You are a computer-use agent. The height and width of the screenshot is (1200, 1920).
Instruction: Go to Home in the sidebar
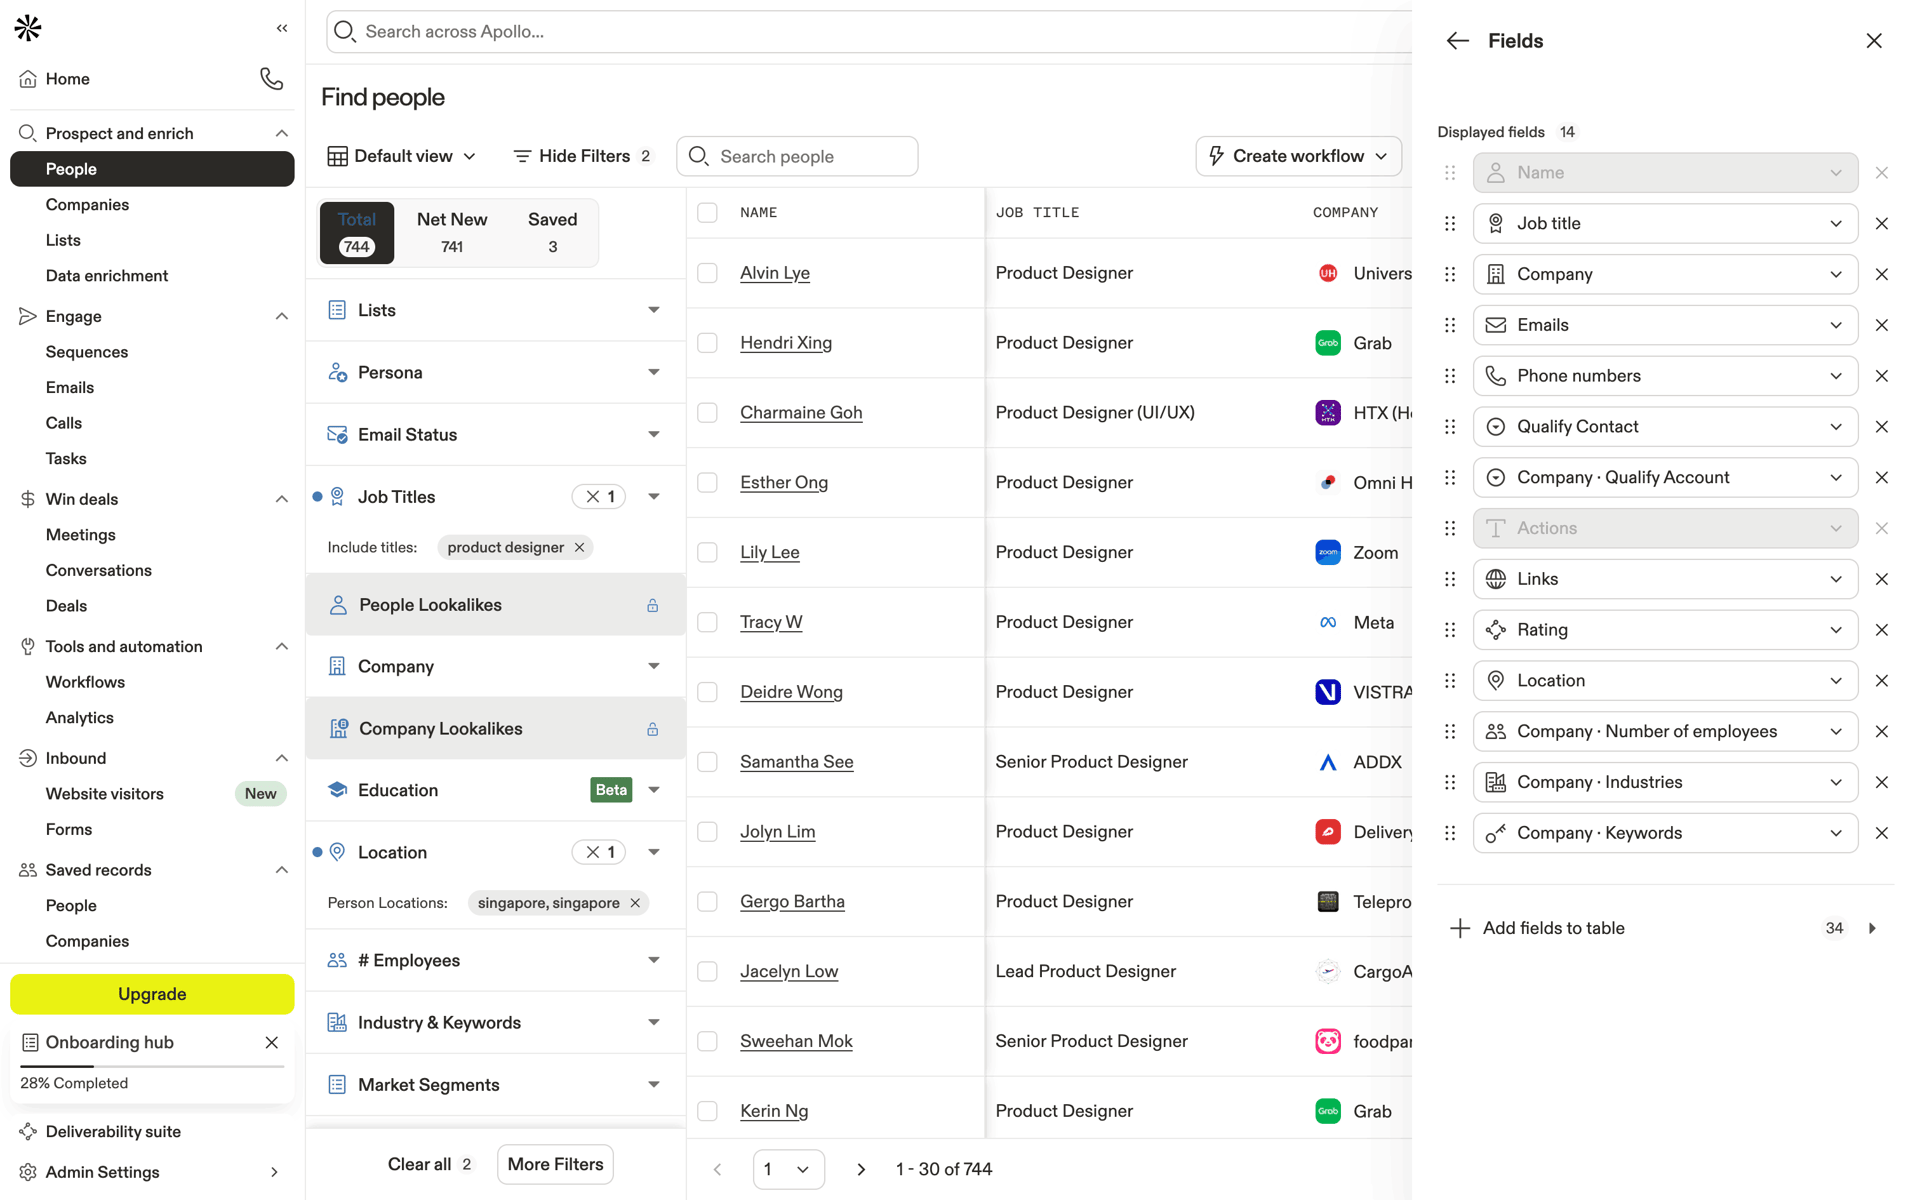pos(67,79)
